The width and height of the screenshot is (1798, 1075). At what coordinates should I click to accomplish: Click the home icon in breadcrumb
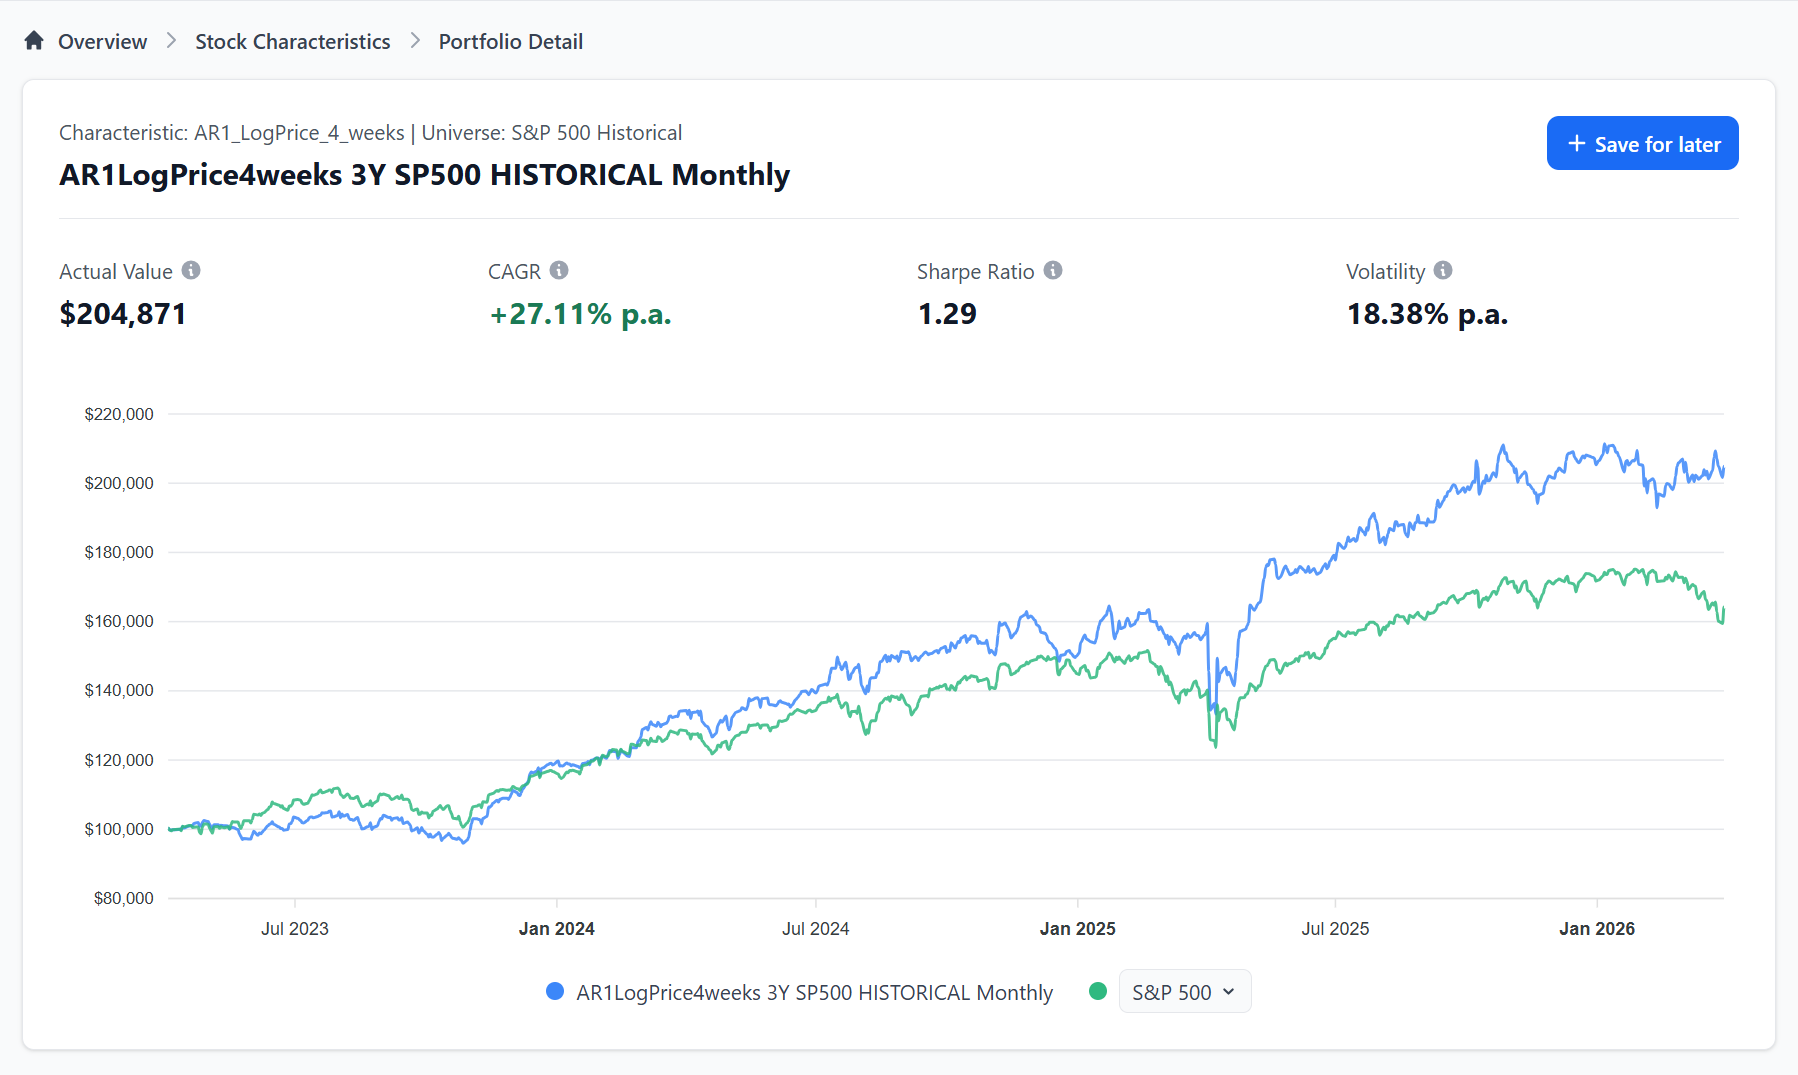34,41
